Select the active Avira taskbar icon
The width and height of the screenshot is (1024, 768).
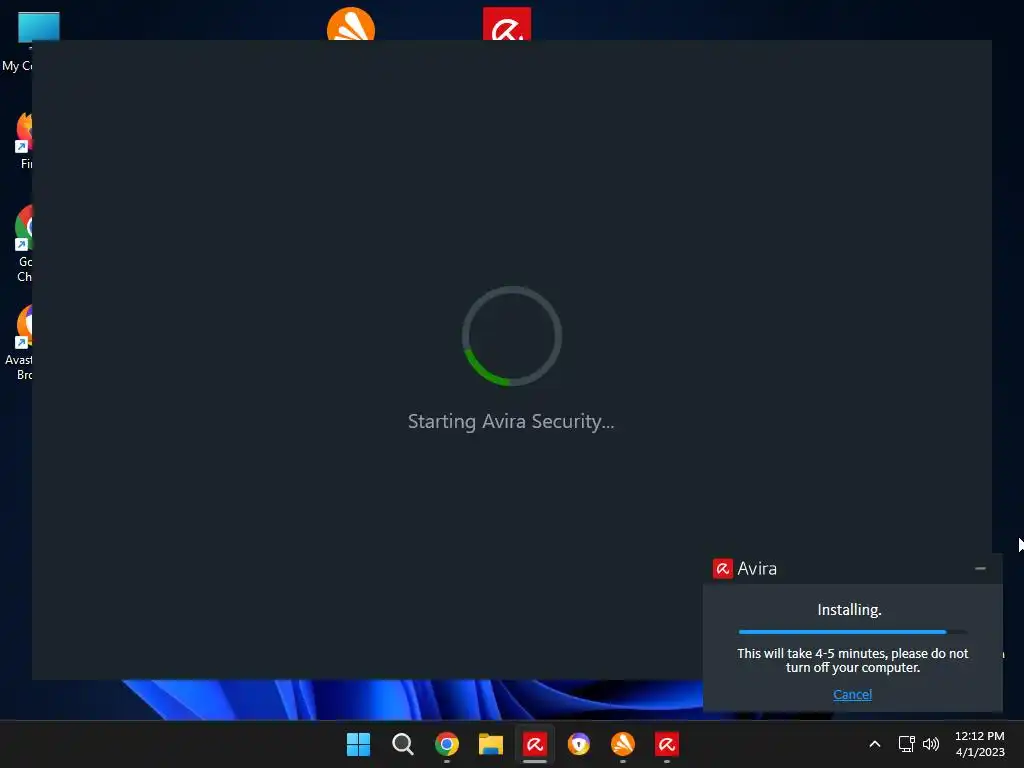pyautogui.click(x=535, y=744)
